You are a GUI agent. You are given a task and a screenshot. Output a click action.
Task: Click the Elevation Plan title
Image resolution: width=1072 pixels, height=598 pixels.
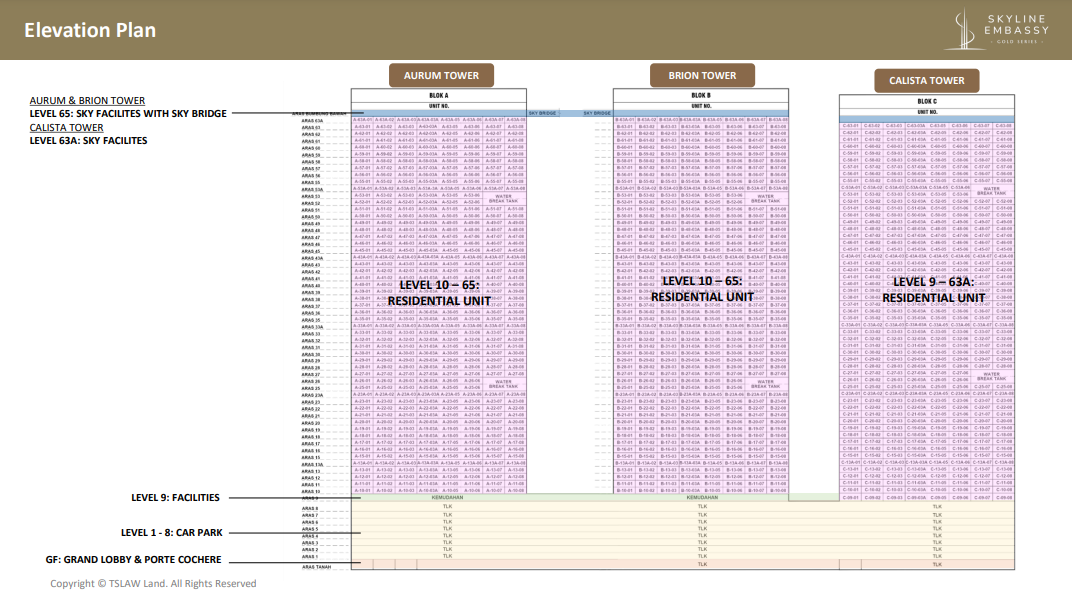[89, 30]
